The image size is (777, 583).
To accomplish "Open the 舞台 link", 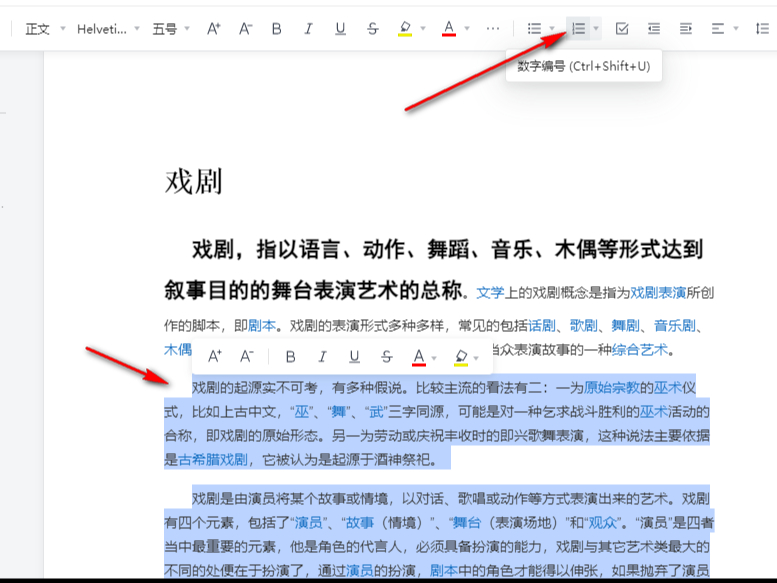I will pos(467,523).
